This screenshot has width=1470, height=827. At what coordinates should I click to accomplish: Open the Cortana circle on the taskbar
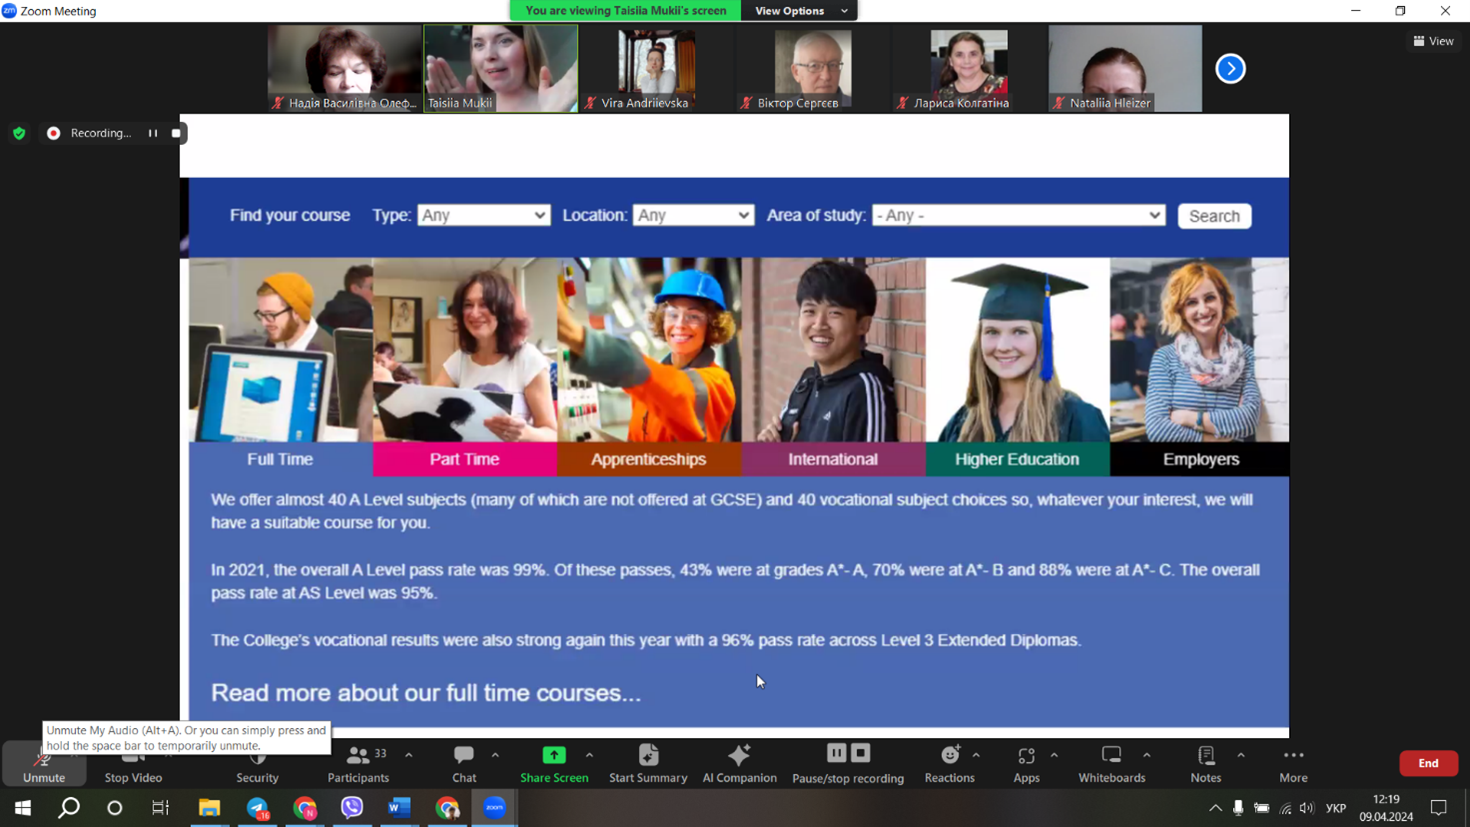[x=114, y=808]
